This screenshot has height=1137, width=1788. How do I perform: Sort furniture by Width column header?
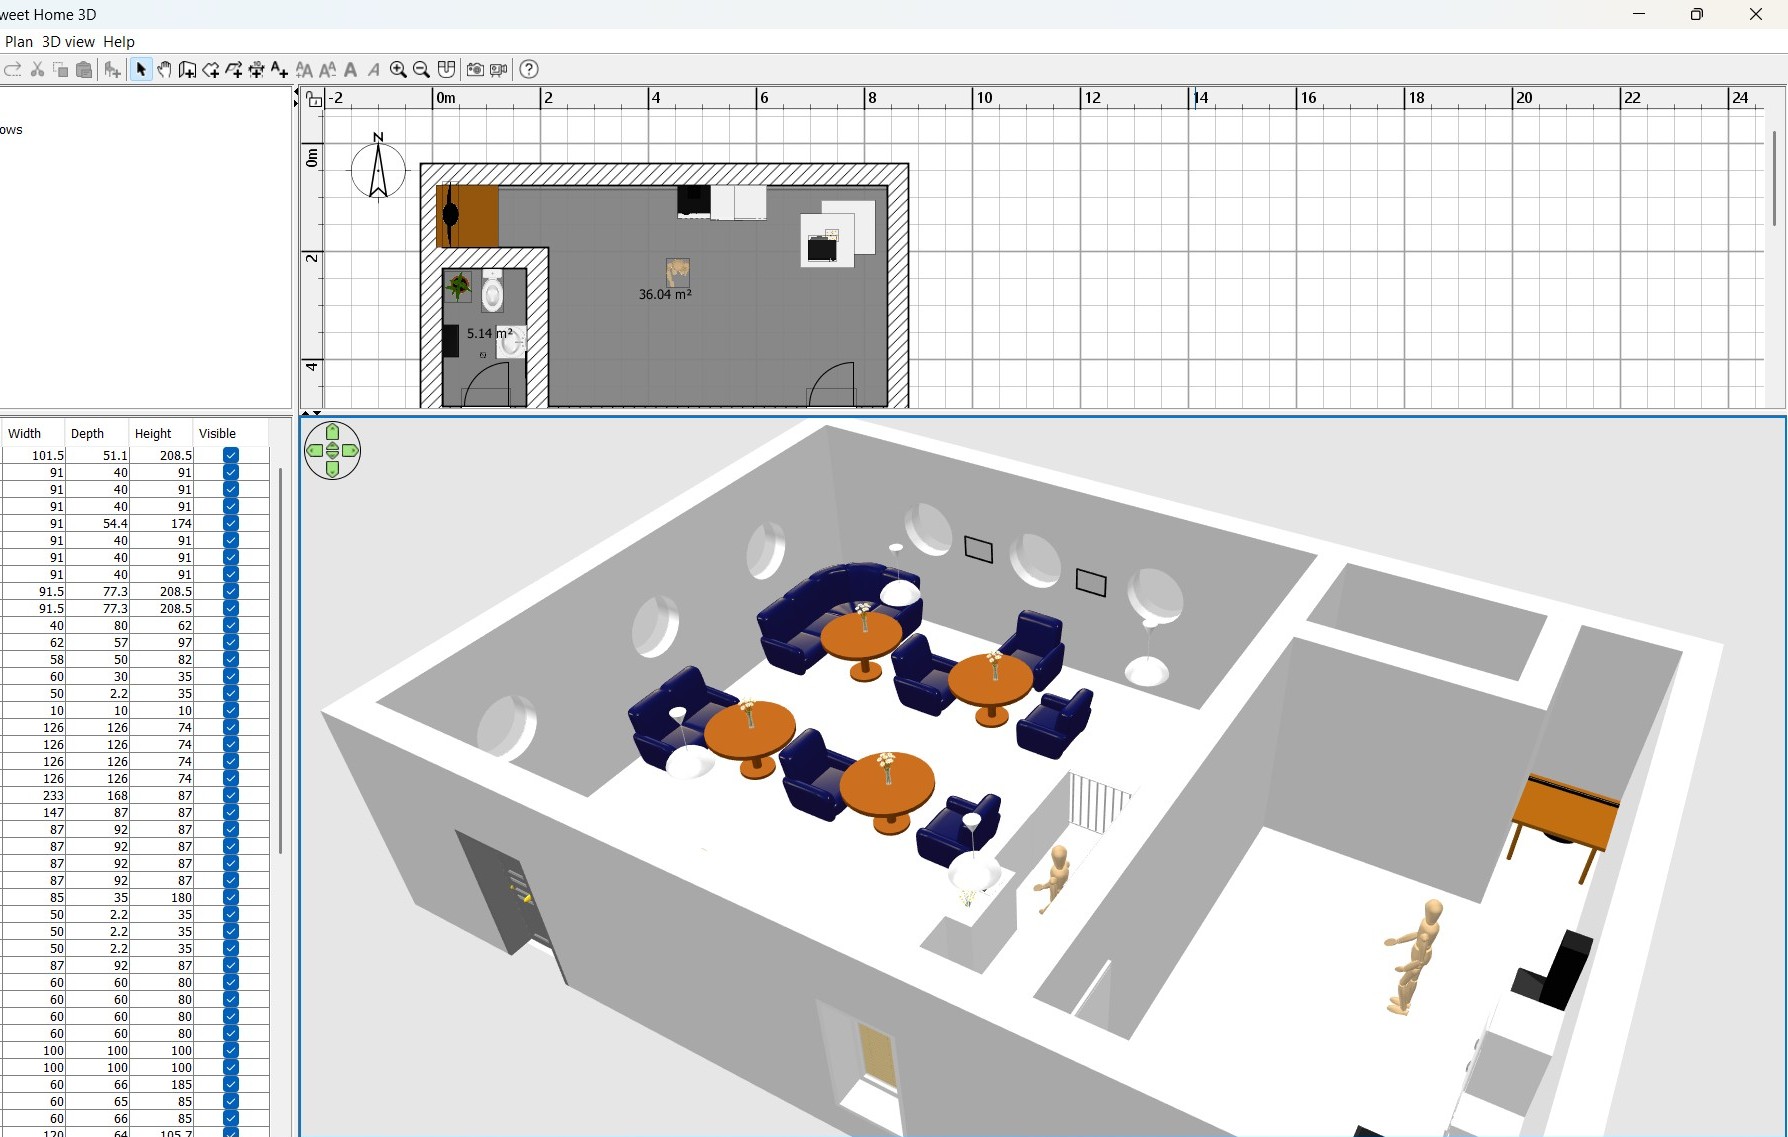(25, 433)
